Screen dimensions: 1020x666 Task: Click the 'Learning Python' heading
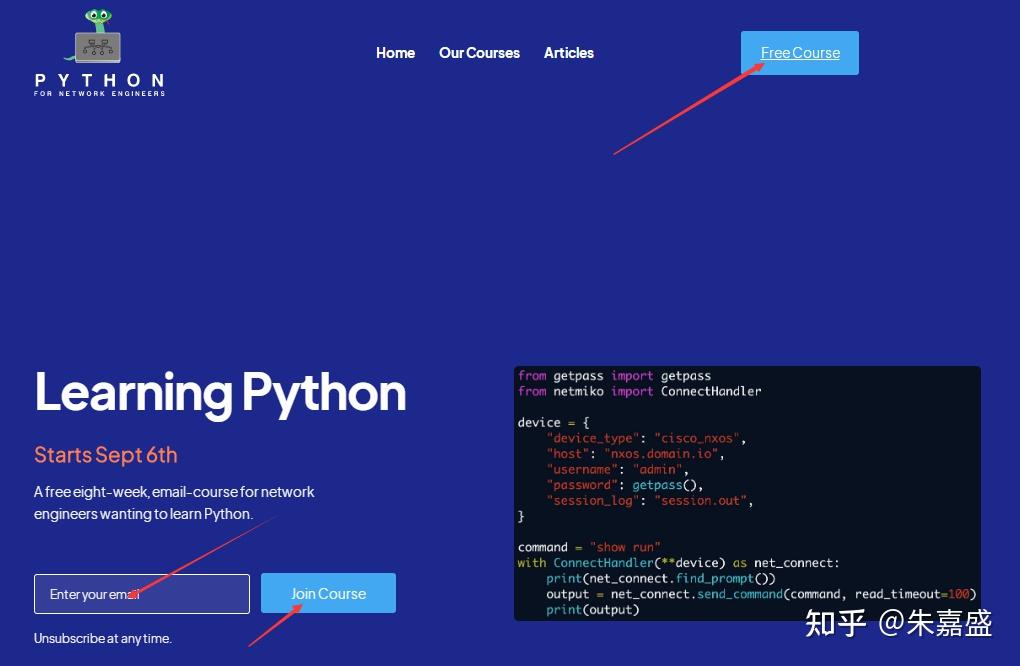[x=220, y=392]
